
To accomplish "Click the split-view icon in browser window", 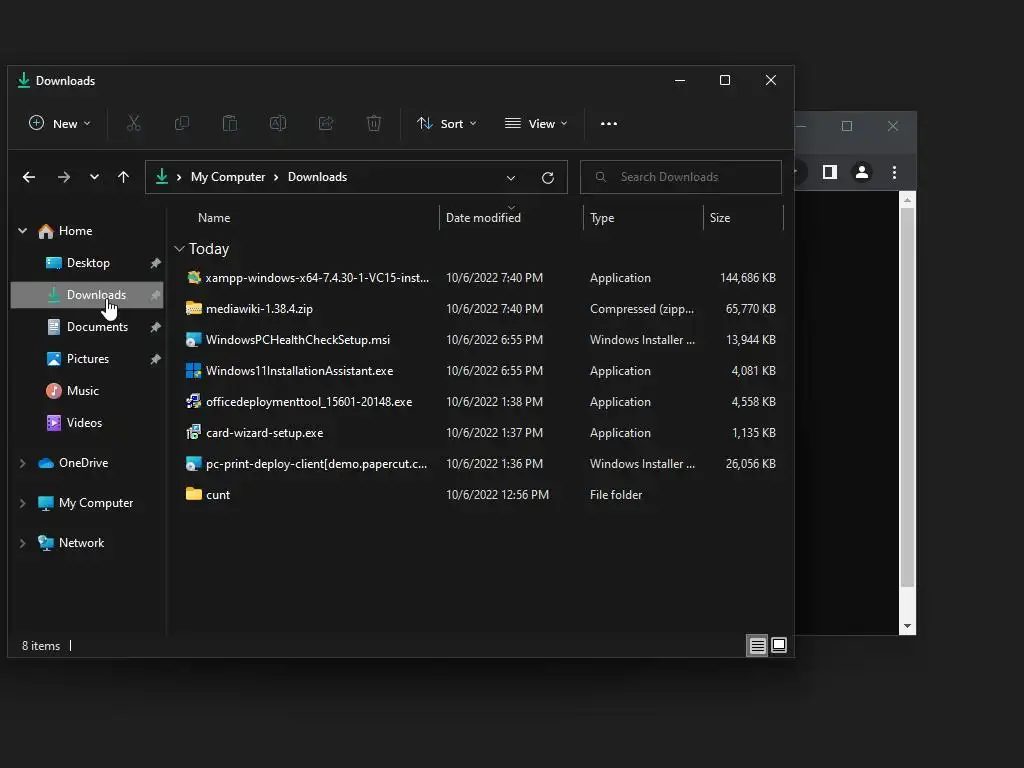I will coord(829,172).
